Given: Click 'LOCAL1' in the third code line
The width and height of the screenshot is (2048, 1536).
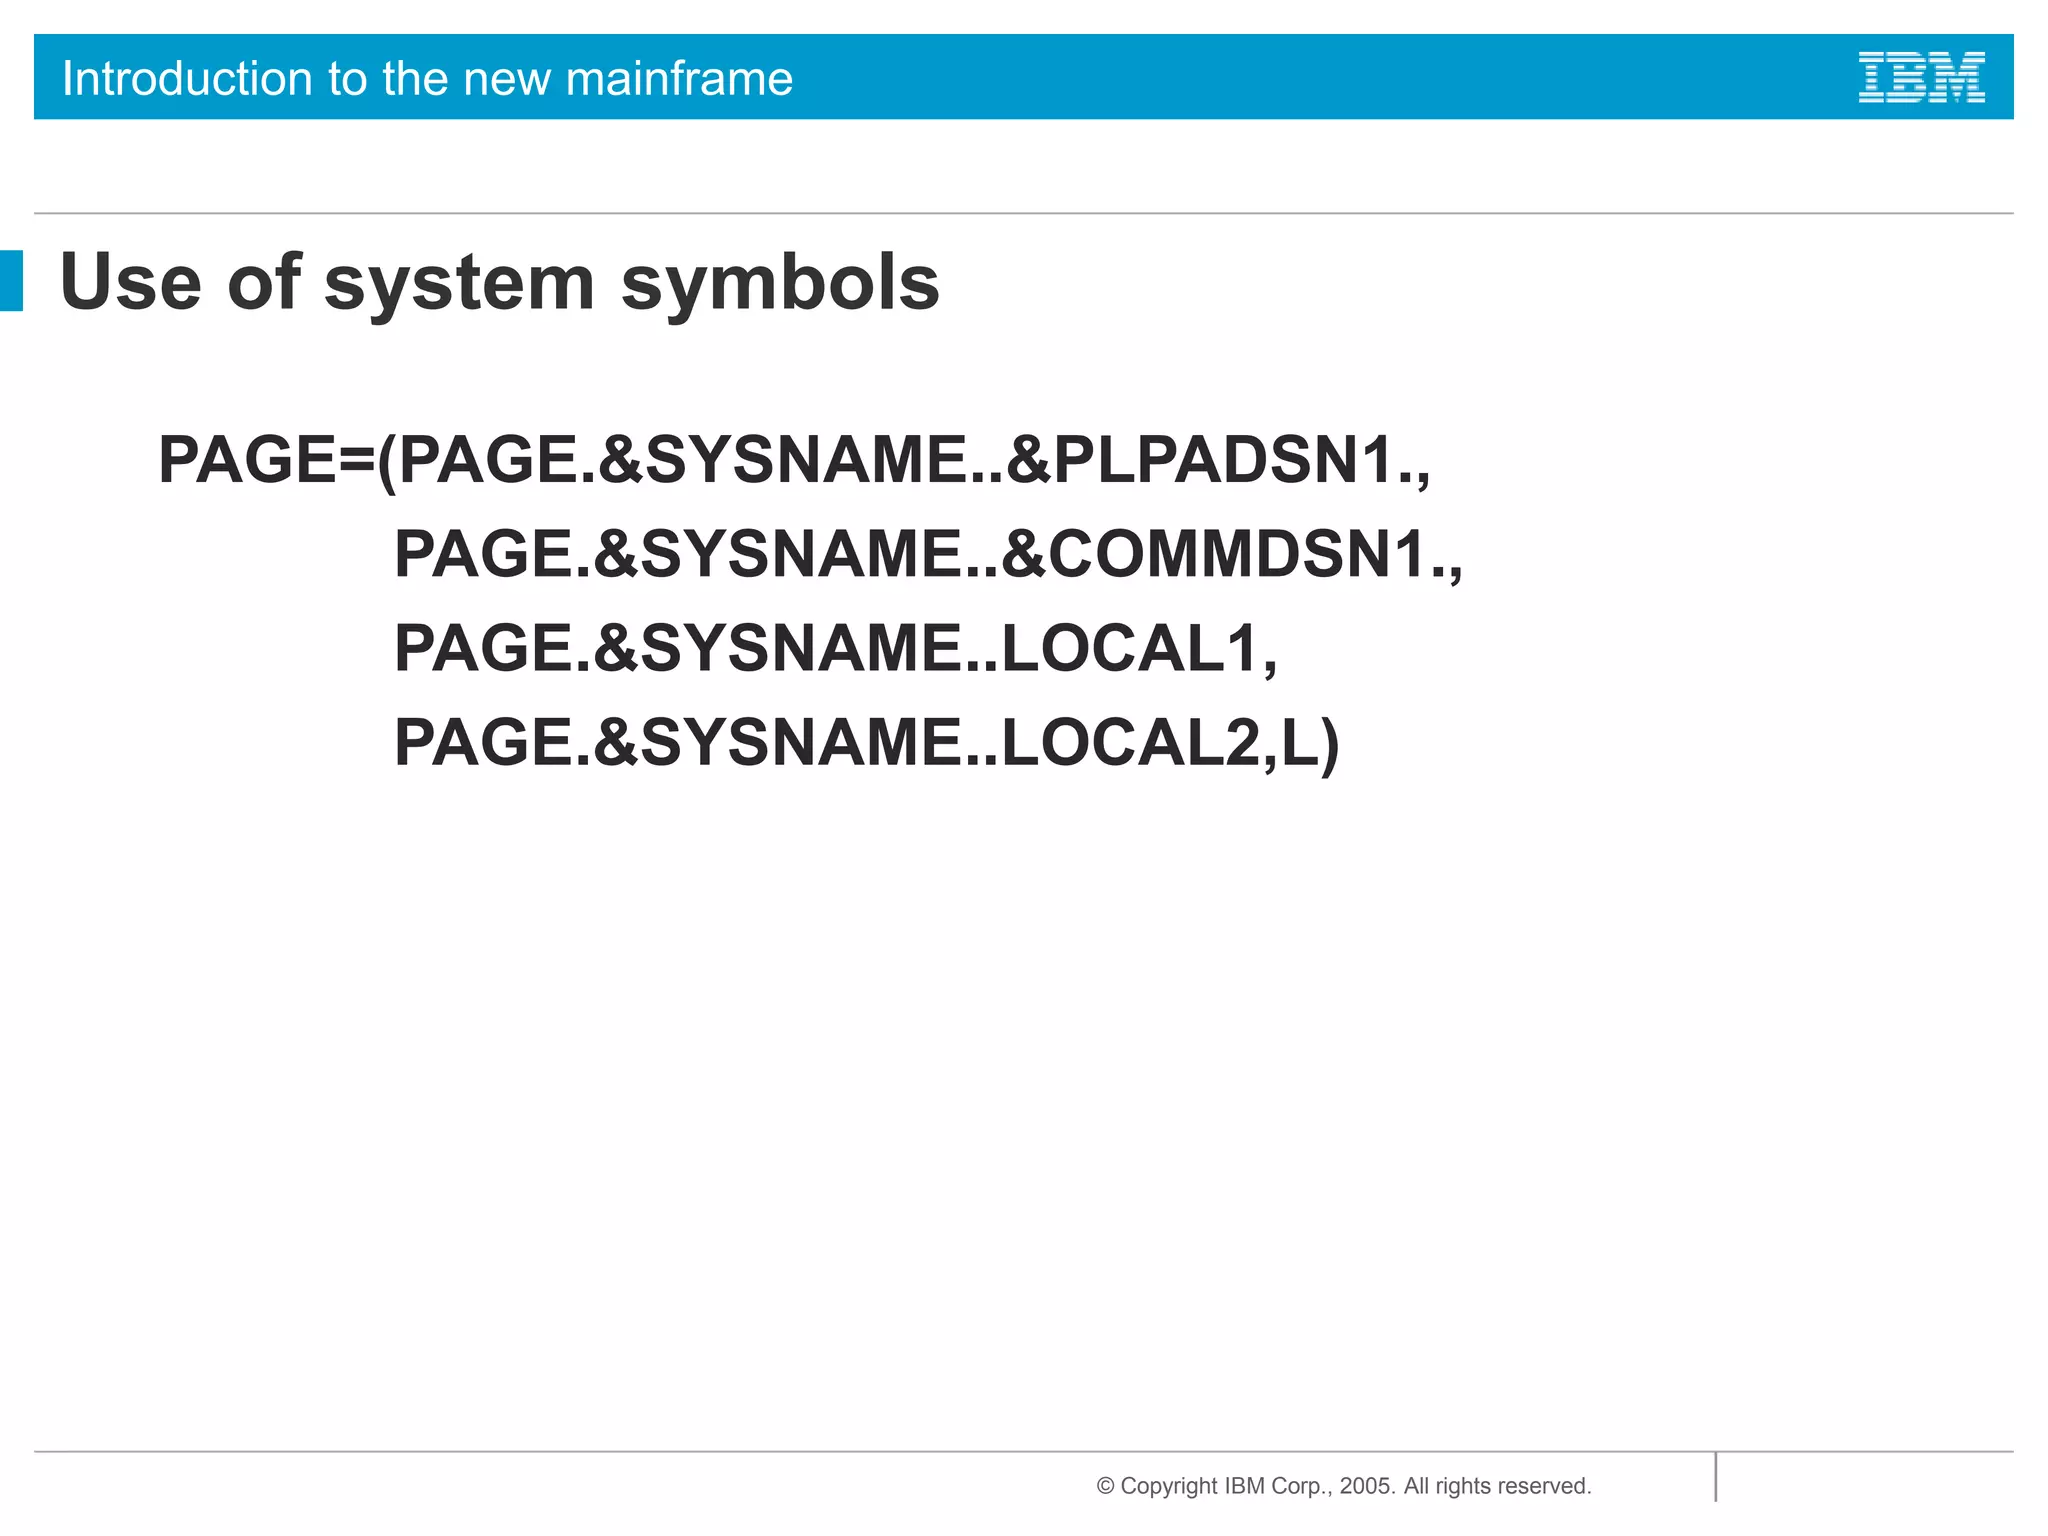Looking at the screenshot, I should point(1130,649).
